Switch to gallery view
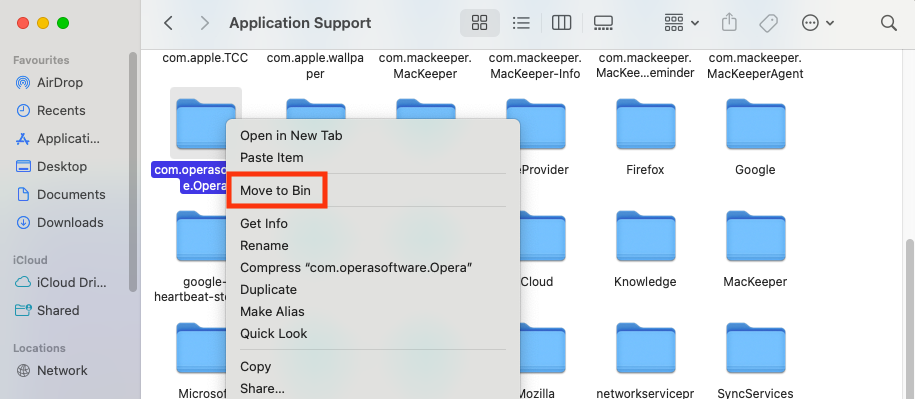This screenshot has width=915, height=399. (602, 23)
